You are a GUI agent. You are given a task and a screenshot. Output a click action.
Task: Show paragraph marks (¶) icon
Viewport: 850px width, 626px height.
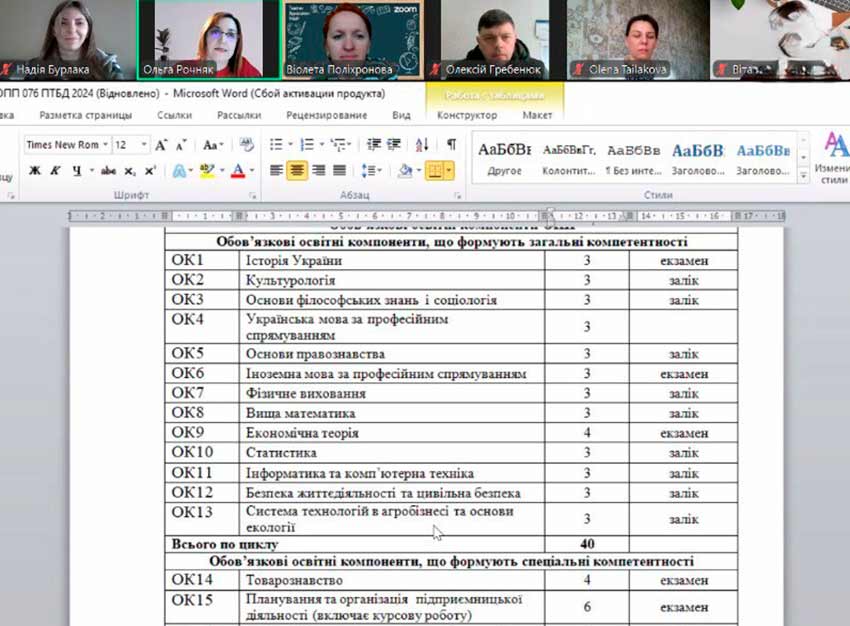click(451, 145)
